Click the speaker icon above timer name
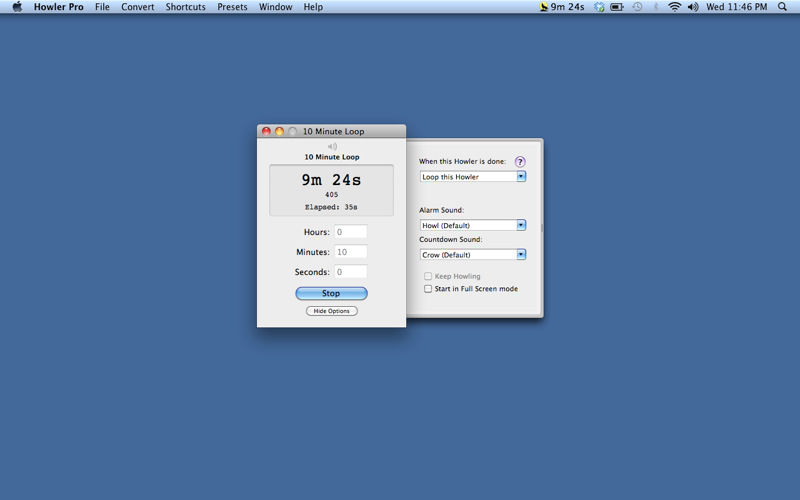Screen dimensions: 800x500 [332, 146]
